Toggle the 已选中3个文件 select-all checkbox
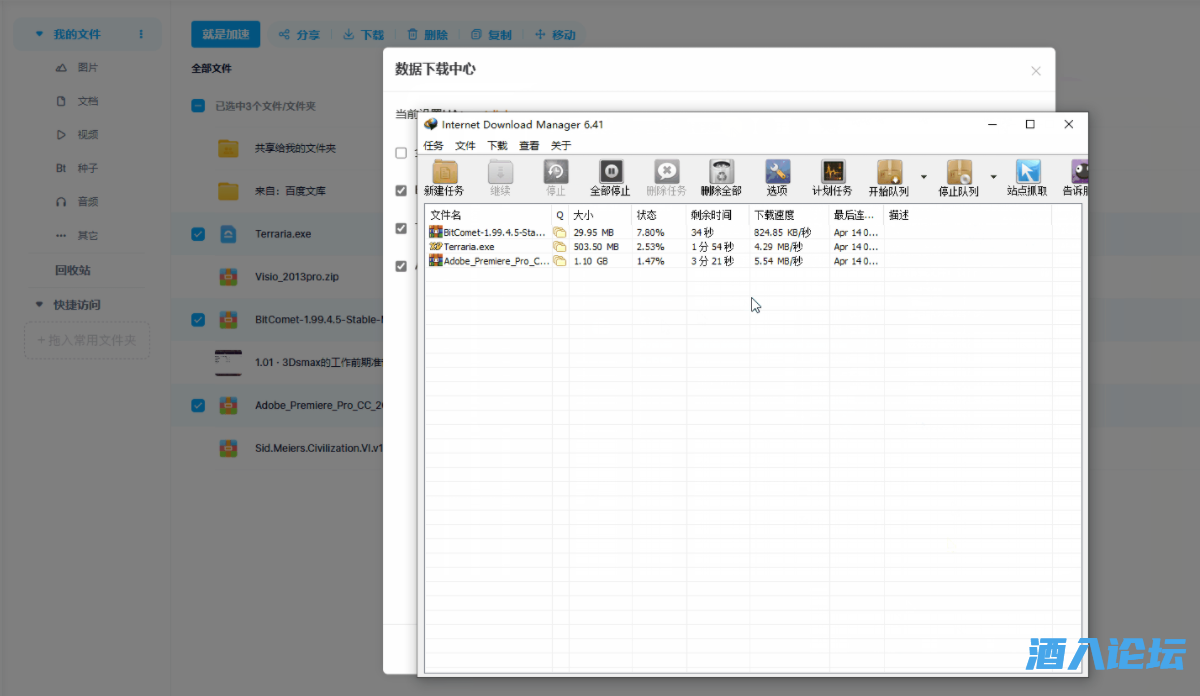The width and height of the screenshot is (1200, 696). [x=198, y=106]
